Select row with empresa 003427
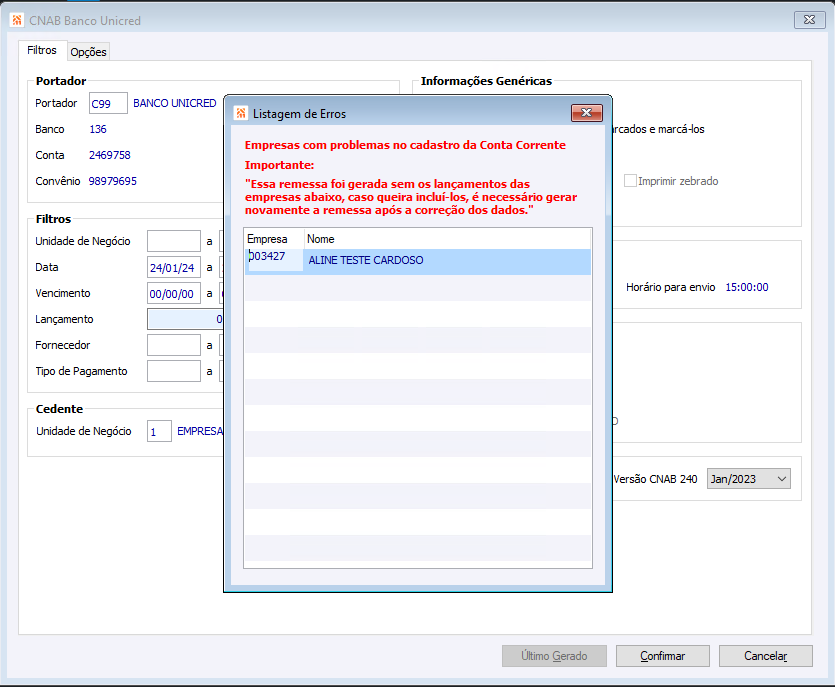Image resolution: width=835 pixels, height=687 pixels. coord(418,260)
